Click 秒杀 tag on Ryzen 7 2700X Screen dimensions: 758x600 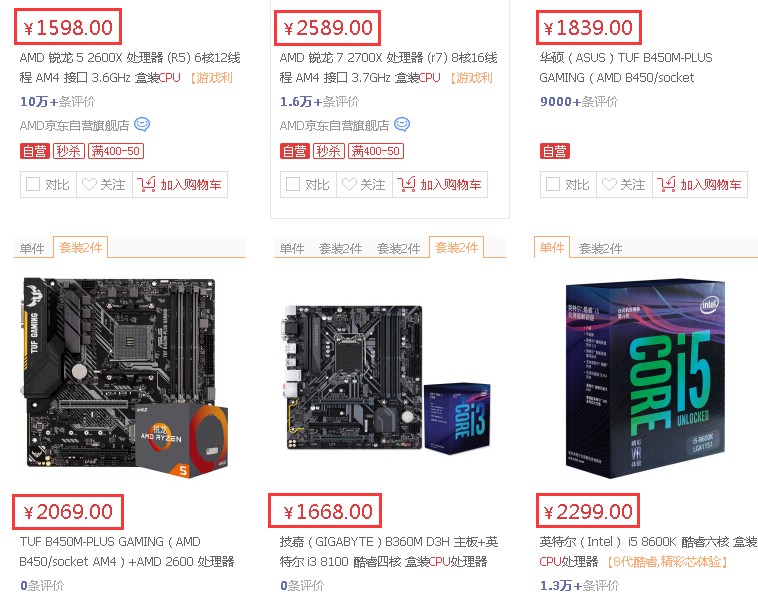328,151
